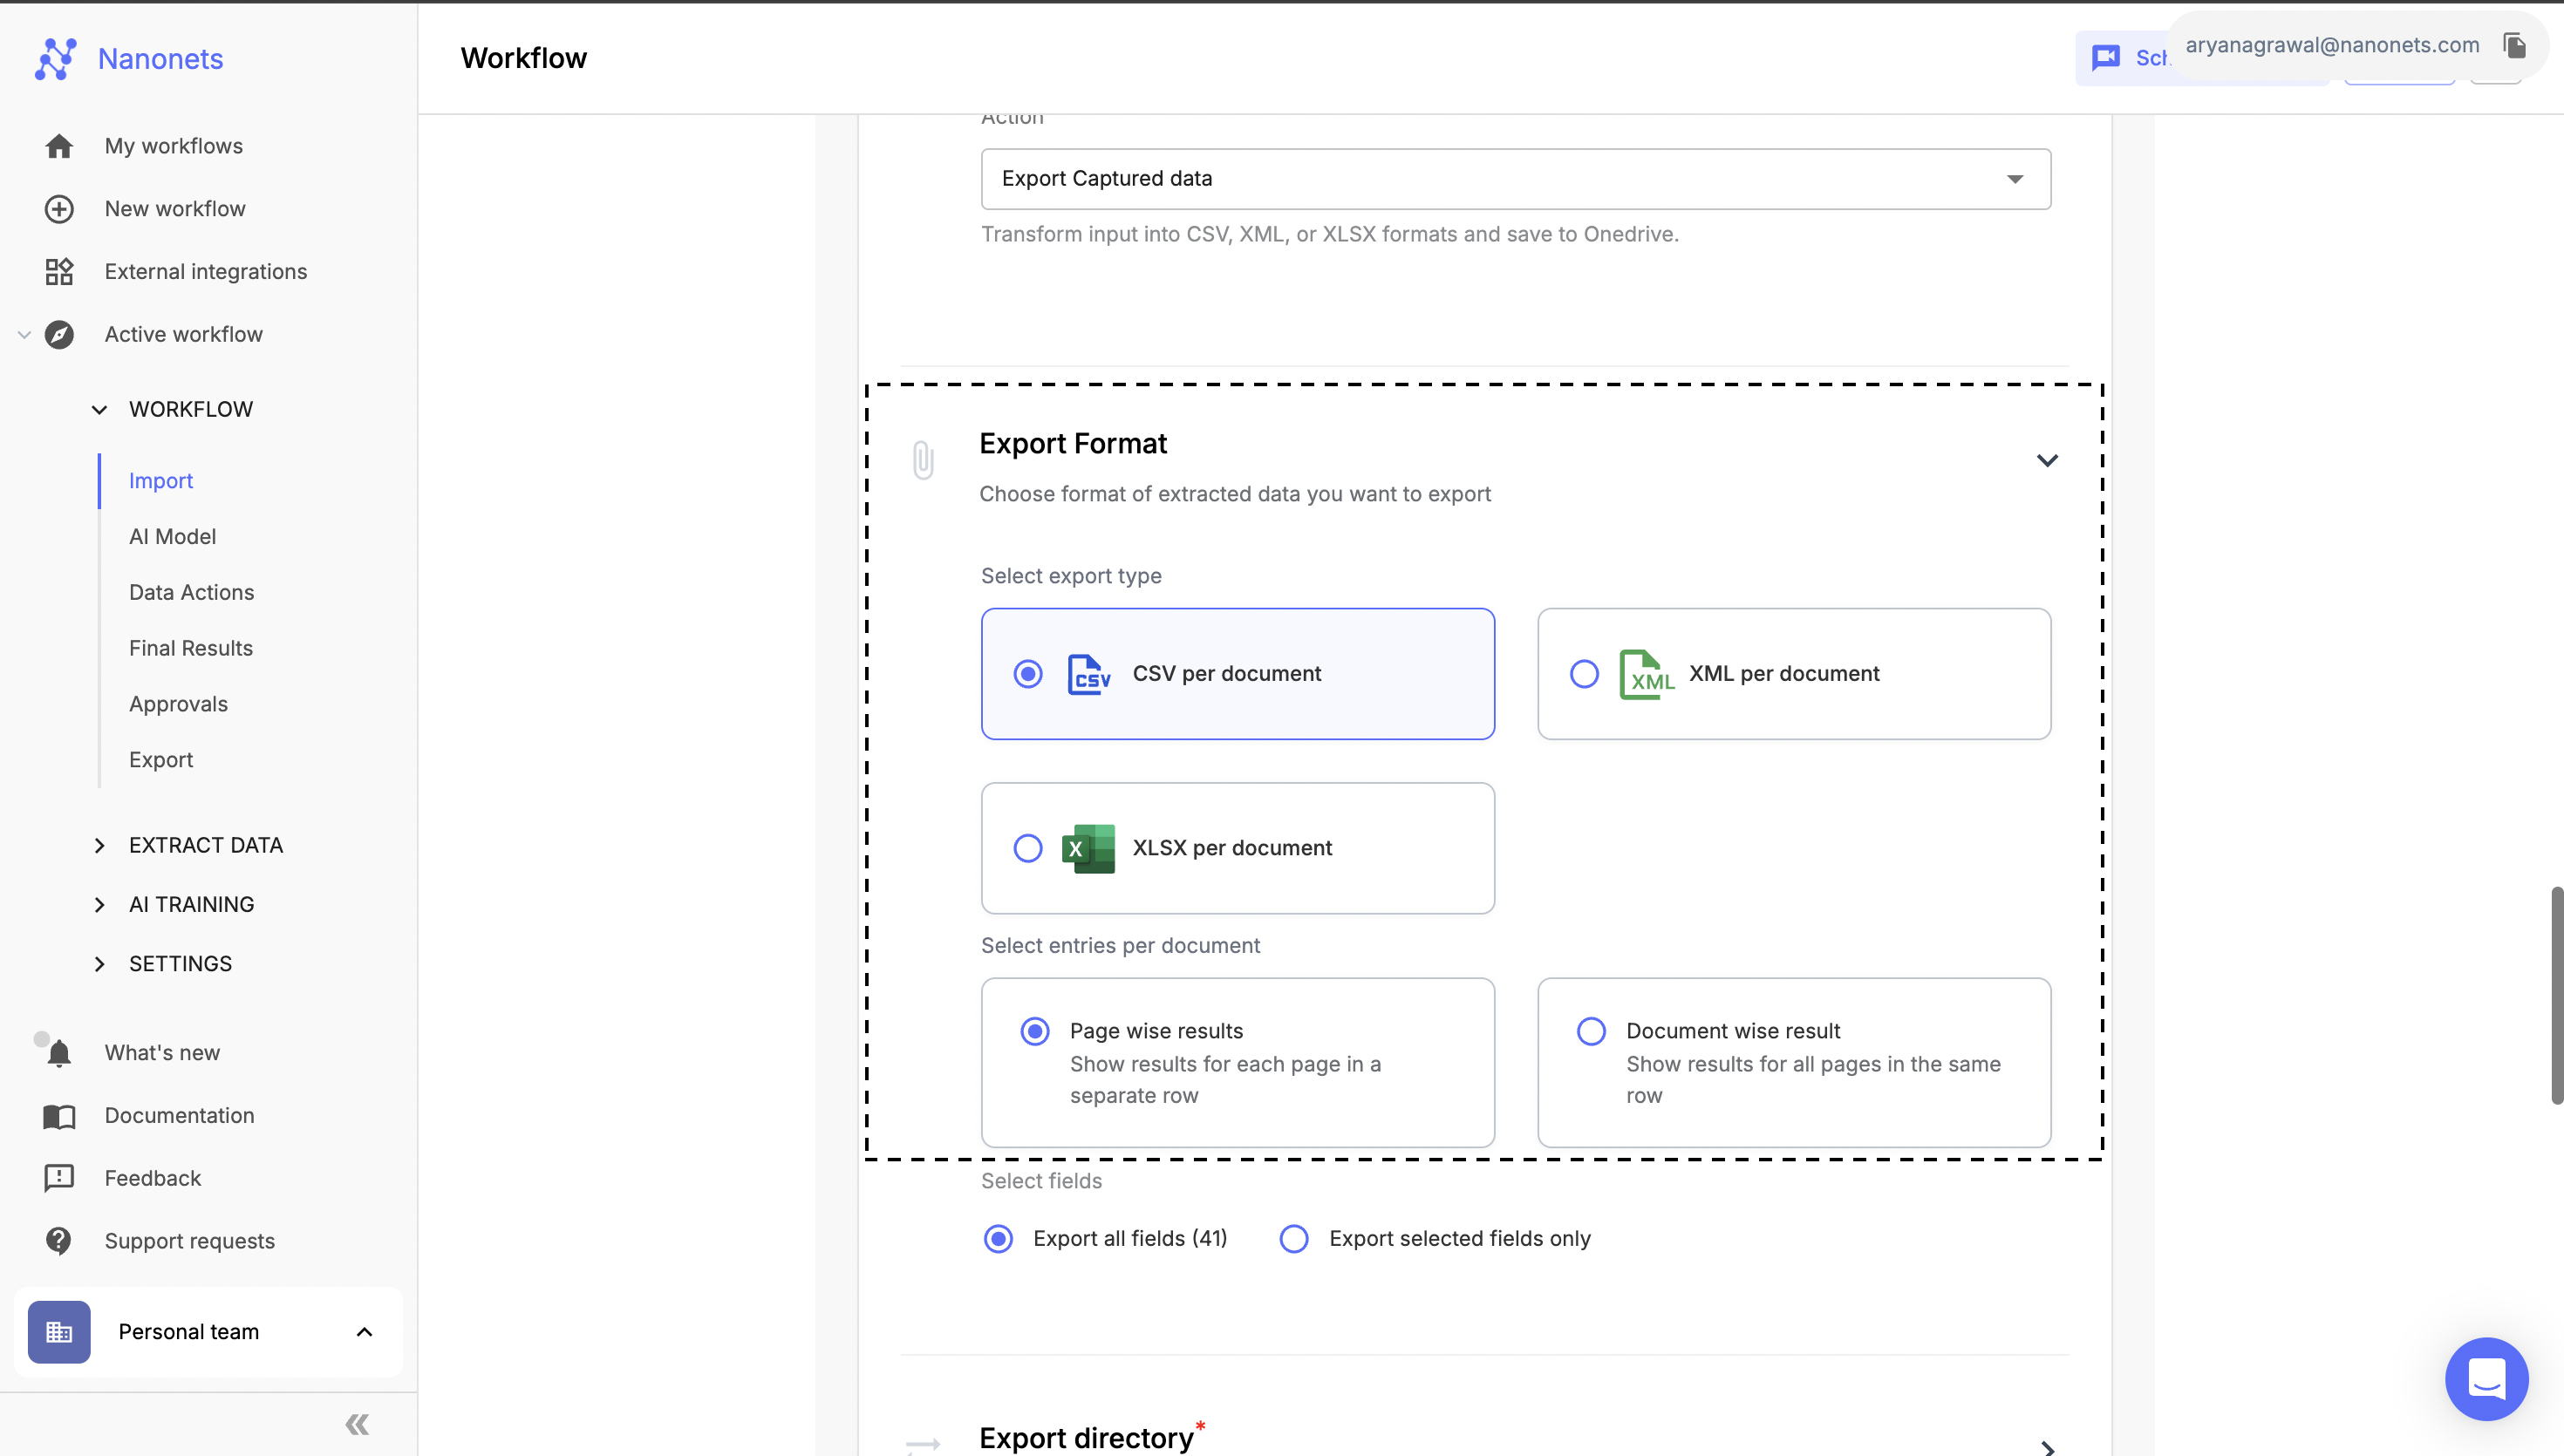Screen dimensions: 2564x1456
Task: Open My workflows home icon
Action: click(x=59, y=146)
